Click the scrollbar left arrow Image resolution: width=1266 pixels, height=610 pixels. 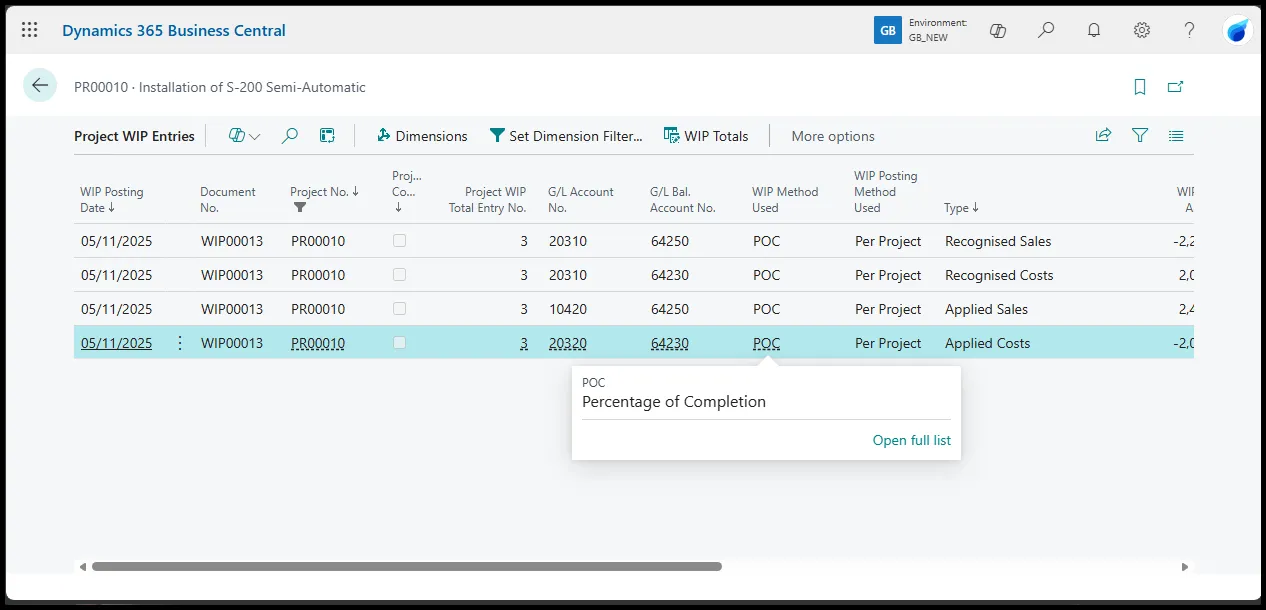(83, 566)
